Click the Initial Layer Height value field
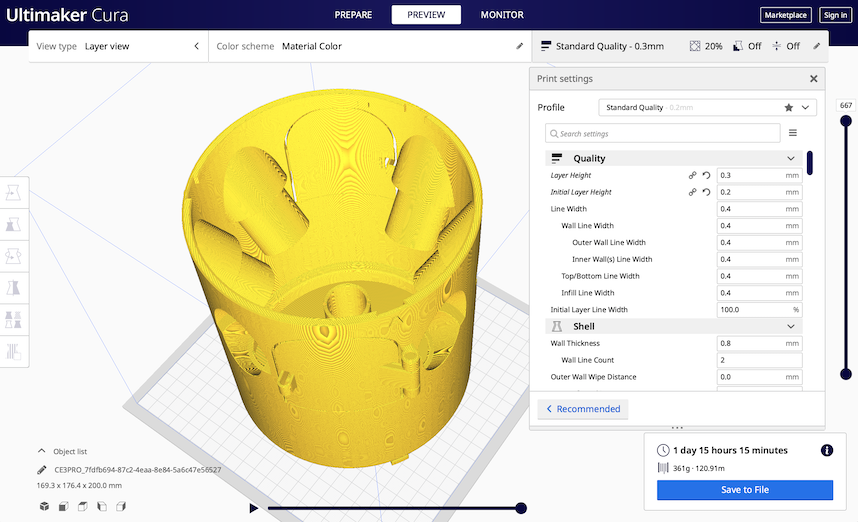 760,192
